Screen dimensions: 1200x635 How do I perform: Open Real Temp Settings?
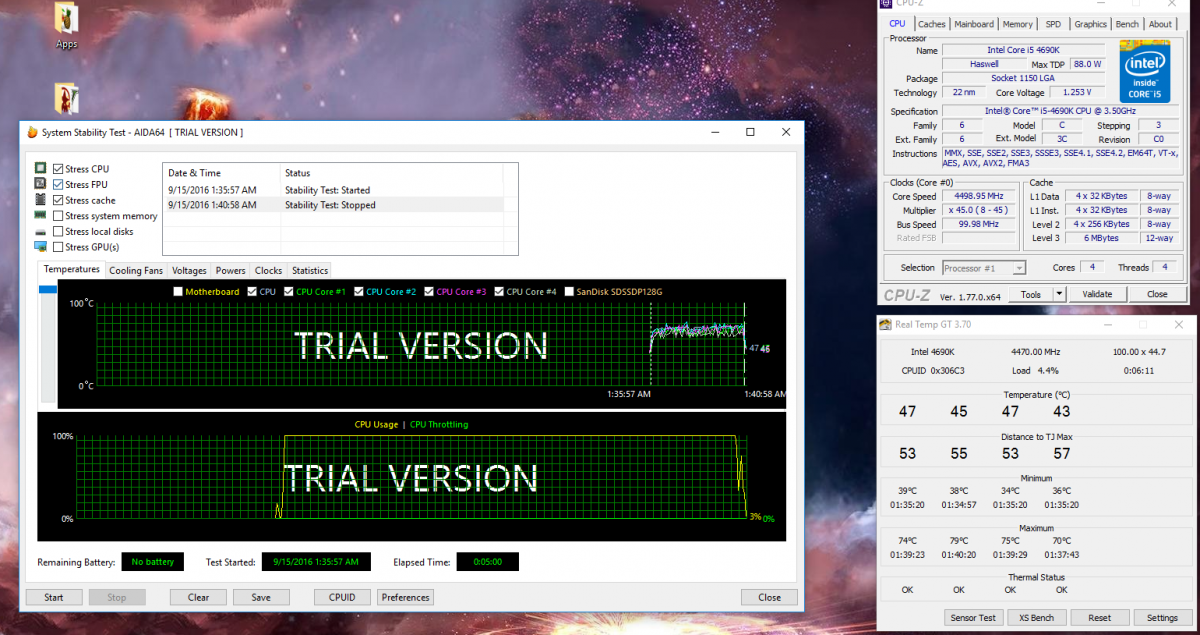pyautogui.click(x=1162, y=617)
